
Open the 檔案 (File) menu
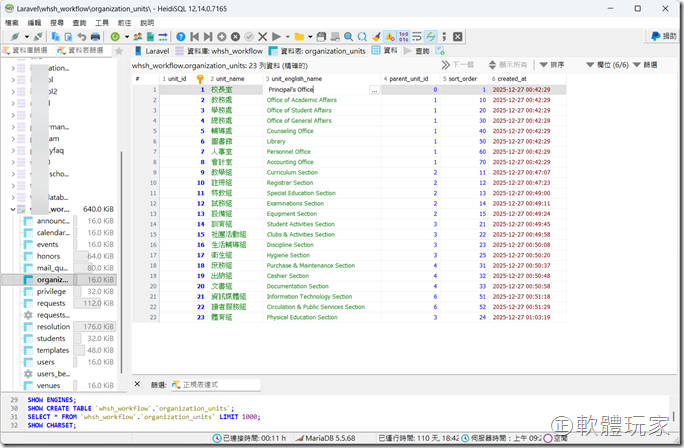click(11, 21)
